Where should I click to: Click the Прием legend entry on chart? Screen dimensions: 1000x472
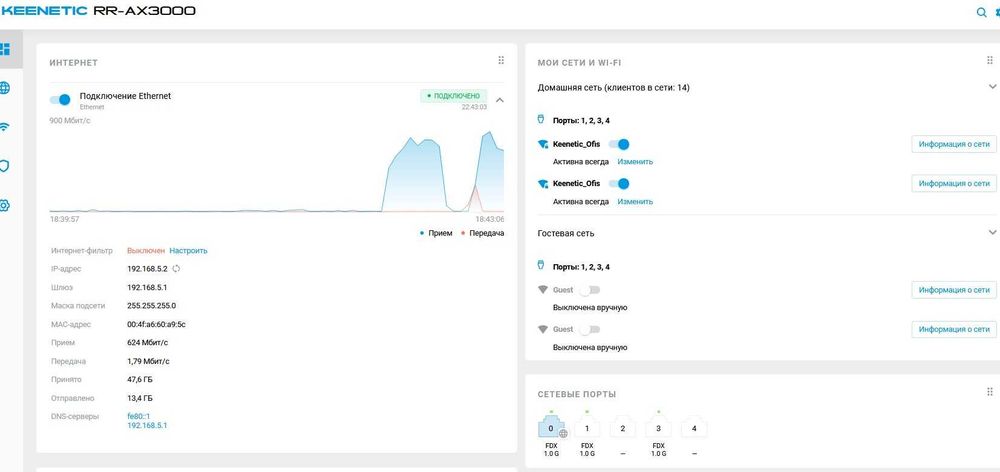pos(436,233)
